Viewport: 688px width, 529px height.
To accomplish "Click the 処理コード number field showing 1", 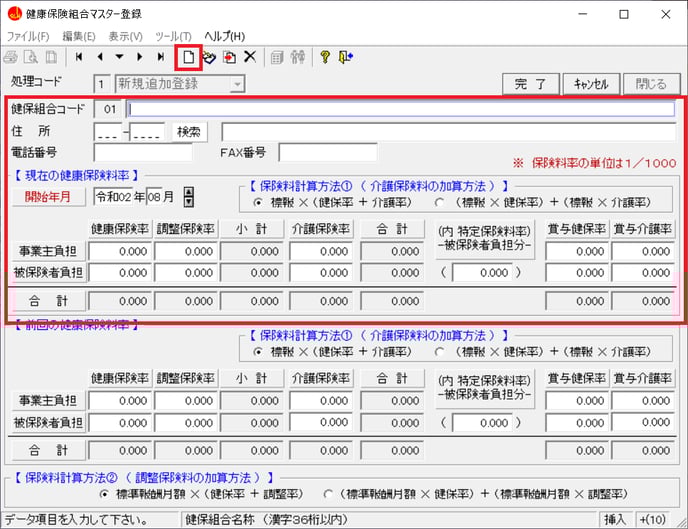I will point(101,84).
